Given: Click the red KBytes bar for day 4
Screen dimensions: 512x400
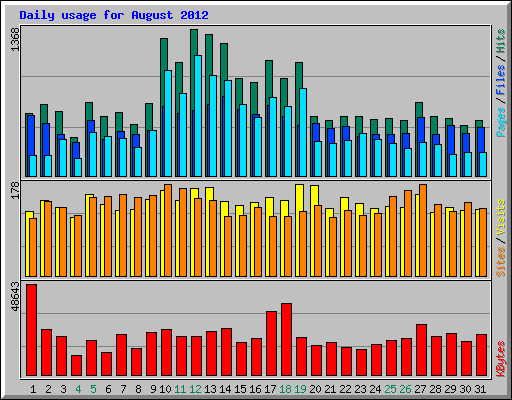Looking at the screenshot, I should [76, 365].
